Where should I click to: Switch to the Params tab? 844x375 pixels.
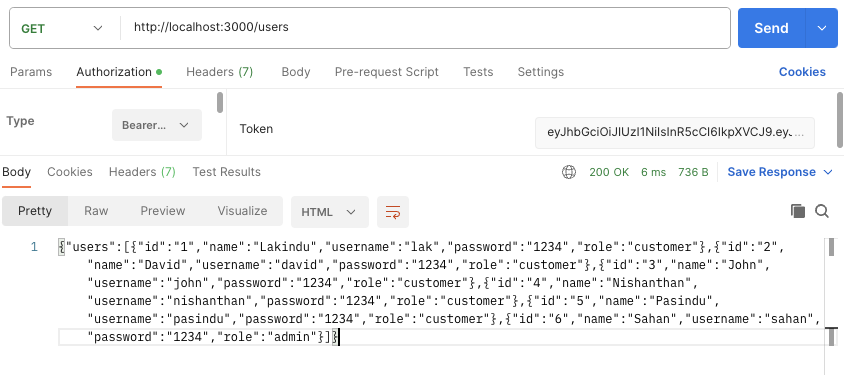(x=31, y=72)
